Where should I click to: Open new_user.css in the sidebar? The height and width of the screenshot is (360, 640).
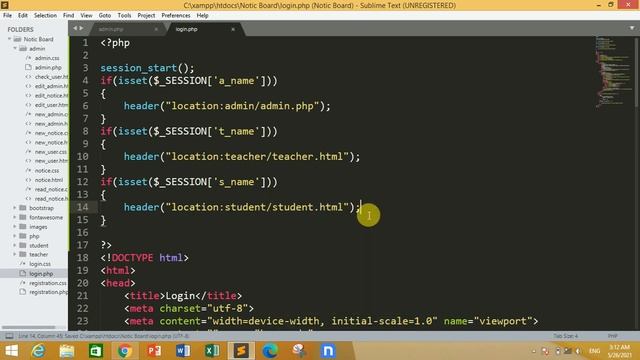(51, 152)
